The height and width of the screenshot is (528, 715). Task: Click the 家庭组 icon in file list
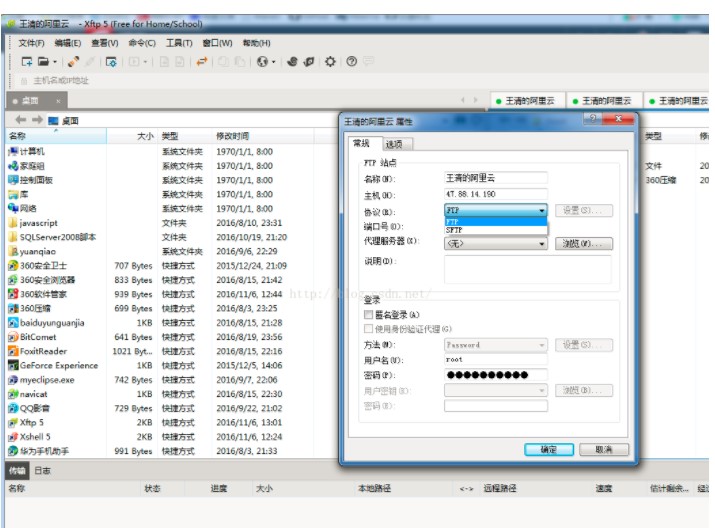(x=13, y=166)
